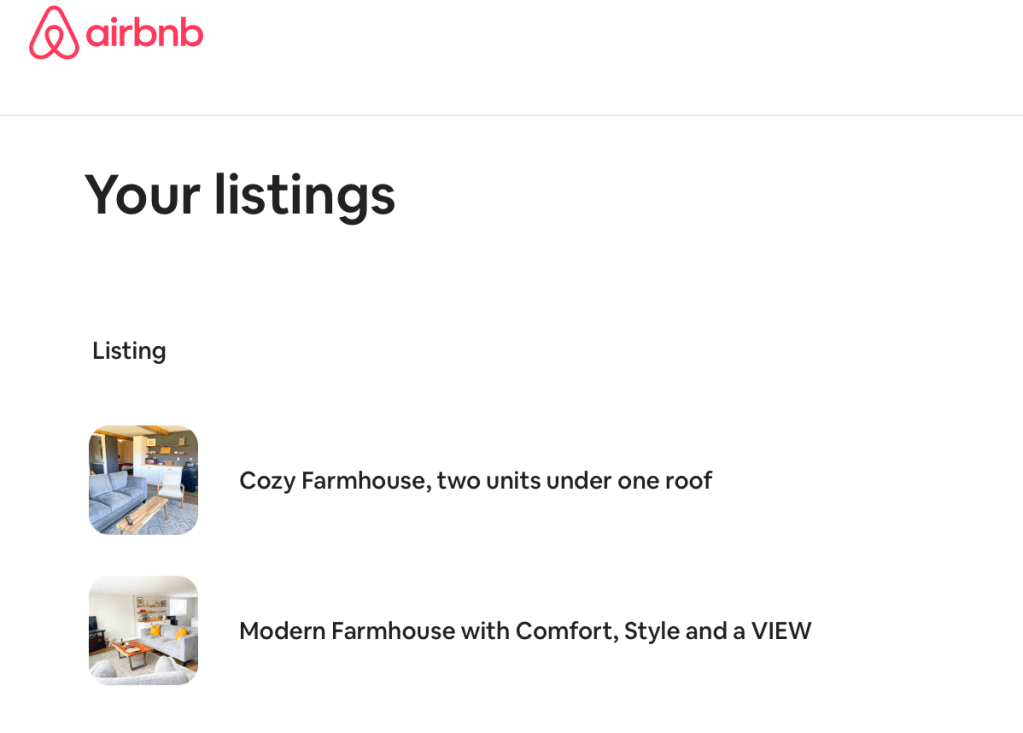Click the word 'VIEW' in second listing
Viewport: 1023px width, 733px height.
[x=781, y=631]
